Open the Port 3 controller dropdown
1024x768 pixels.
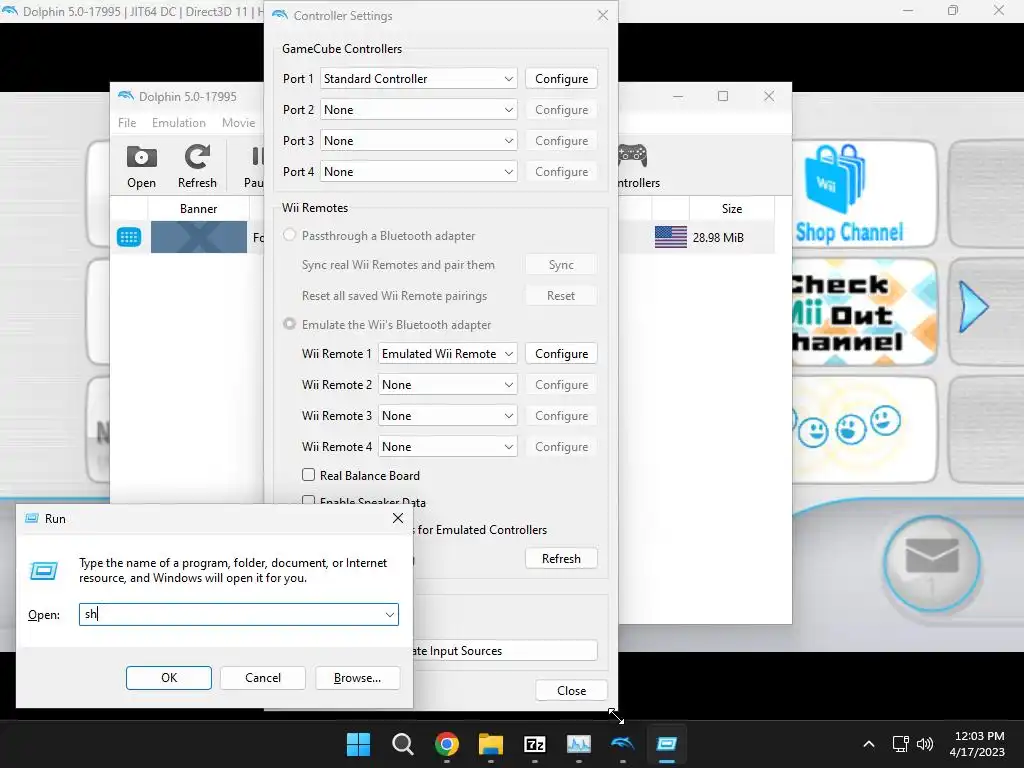click(419, 140)
